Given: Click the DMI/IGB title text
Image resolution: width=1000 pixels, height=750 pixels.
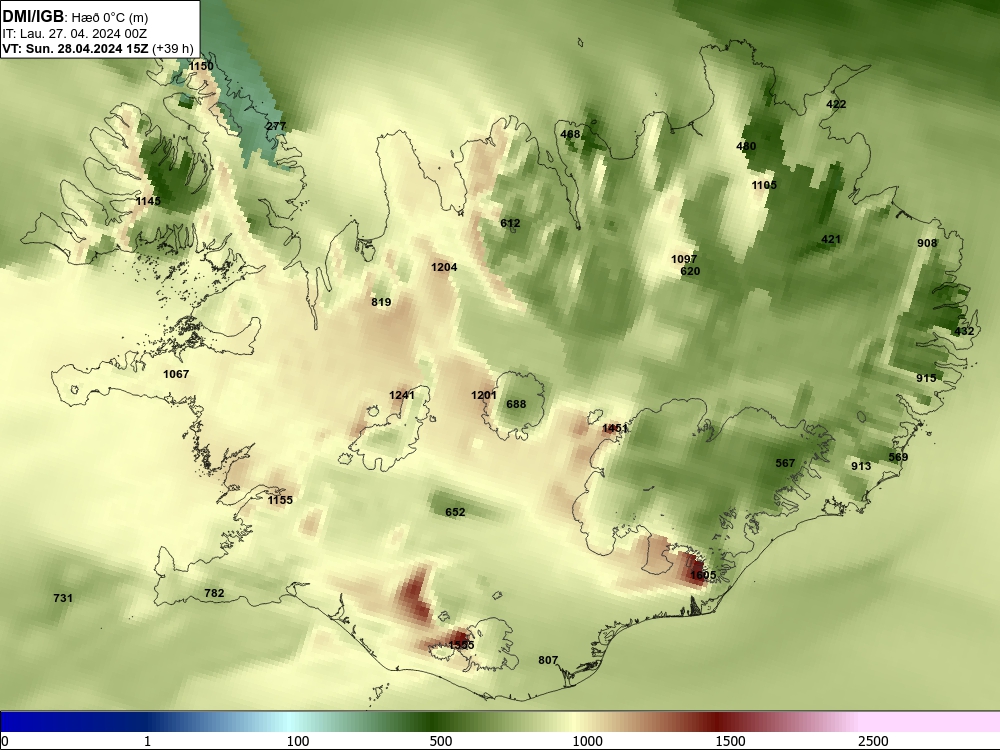Looking at the screenshot, I should tap(33, 16).
